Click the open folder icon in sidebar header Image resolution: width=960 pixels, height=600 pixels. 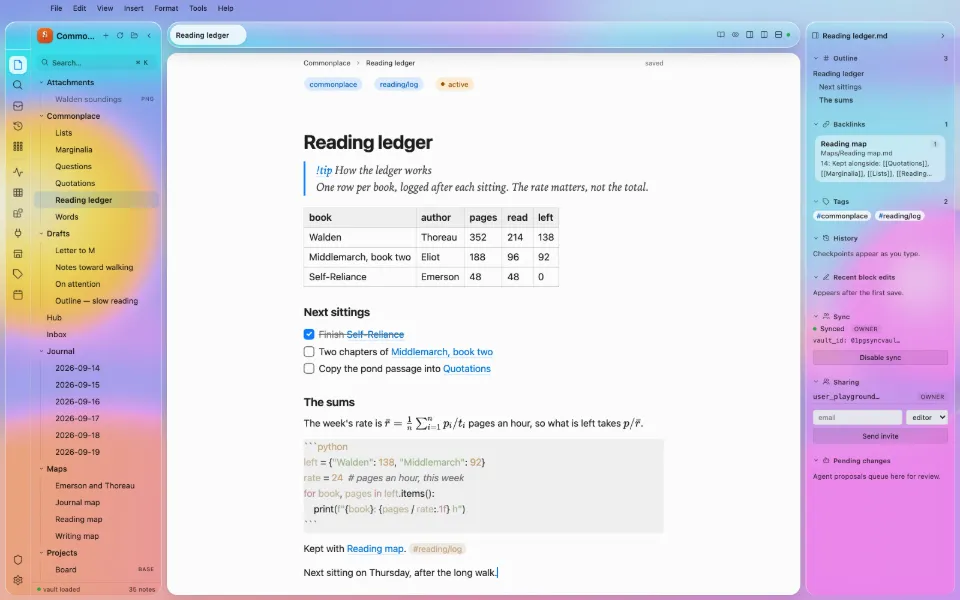point(134,36)
